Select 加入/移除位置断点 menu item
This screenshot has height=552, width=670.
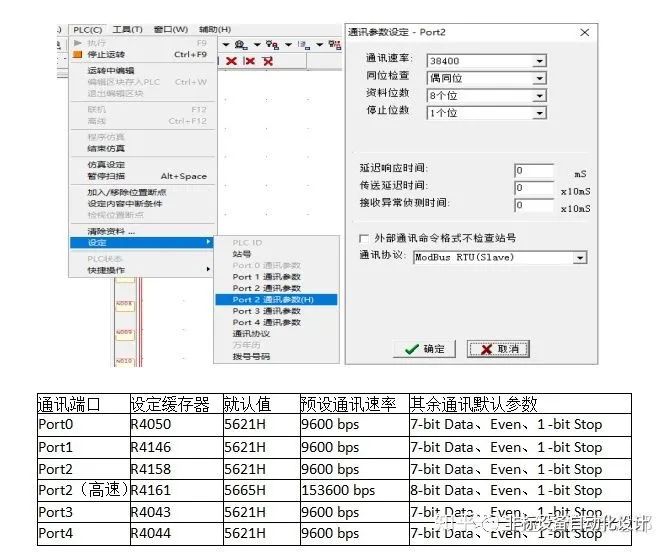click(142, 192)
